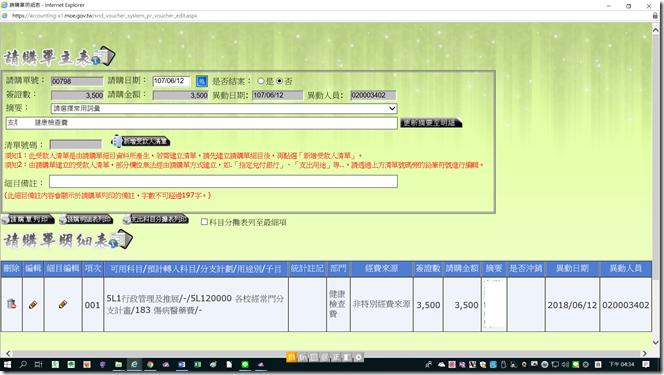Viewport: 664px width, 375px height.
Task: Open Windows Start menu
Action: (7, 364)
